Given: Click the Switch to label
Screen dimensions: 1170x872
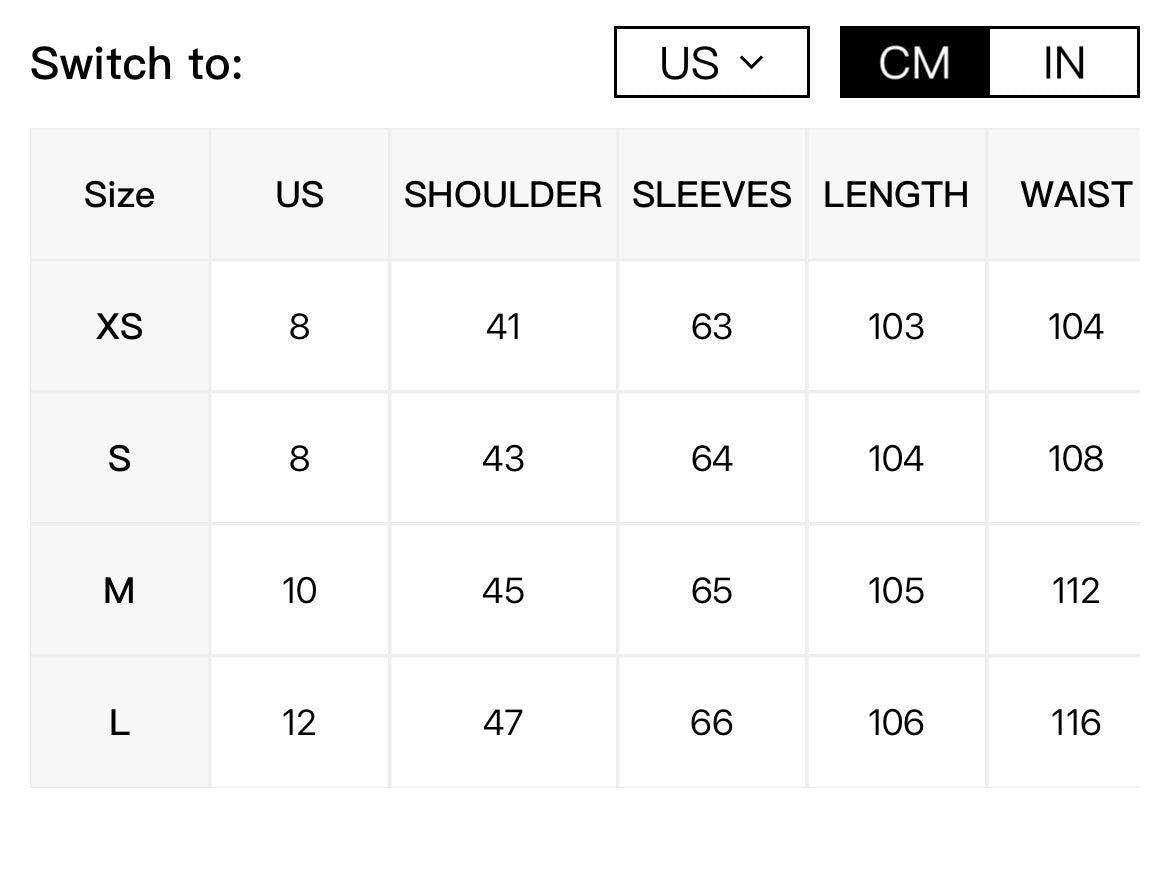Looking at the screenshot, I should click(x=137, y=63).
